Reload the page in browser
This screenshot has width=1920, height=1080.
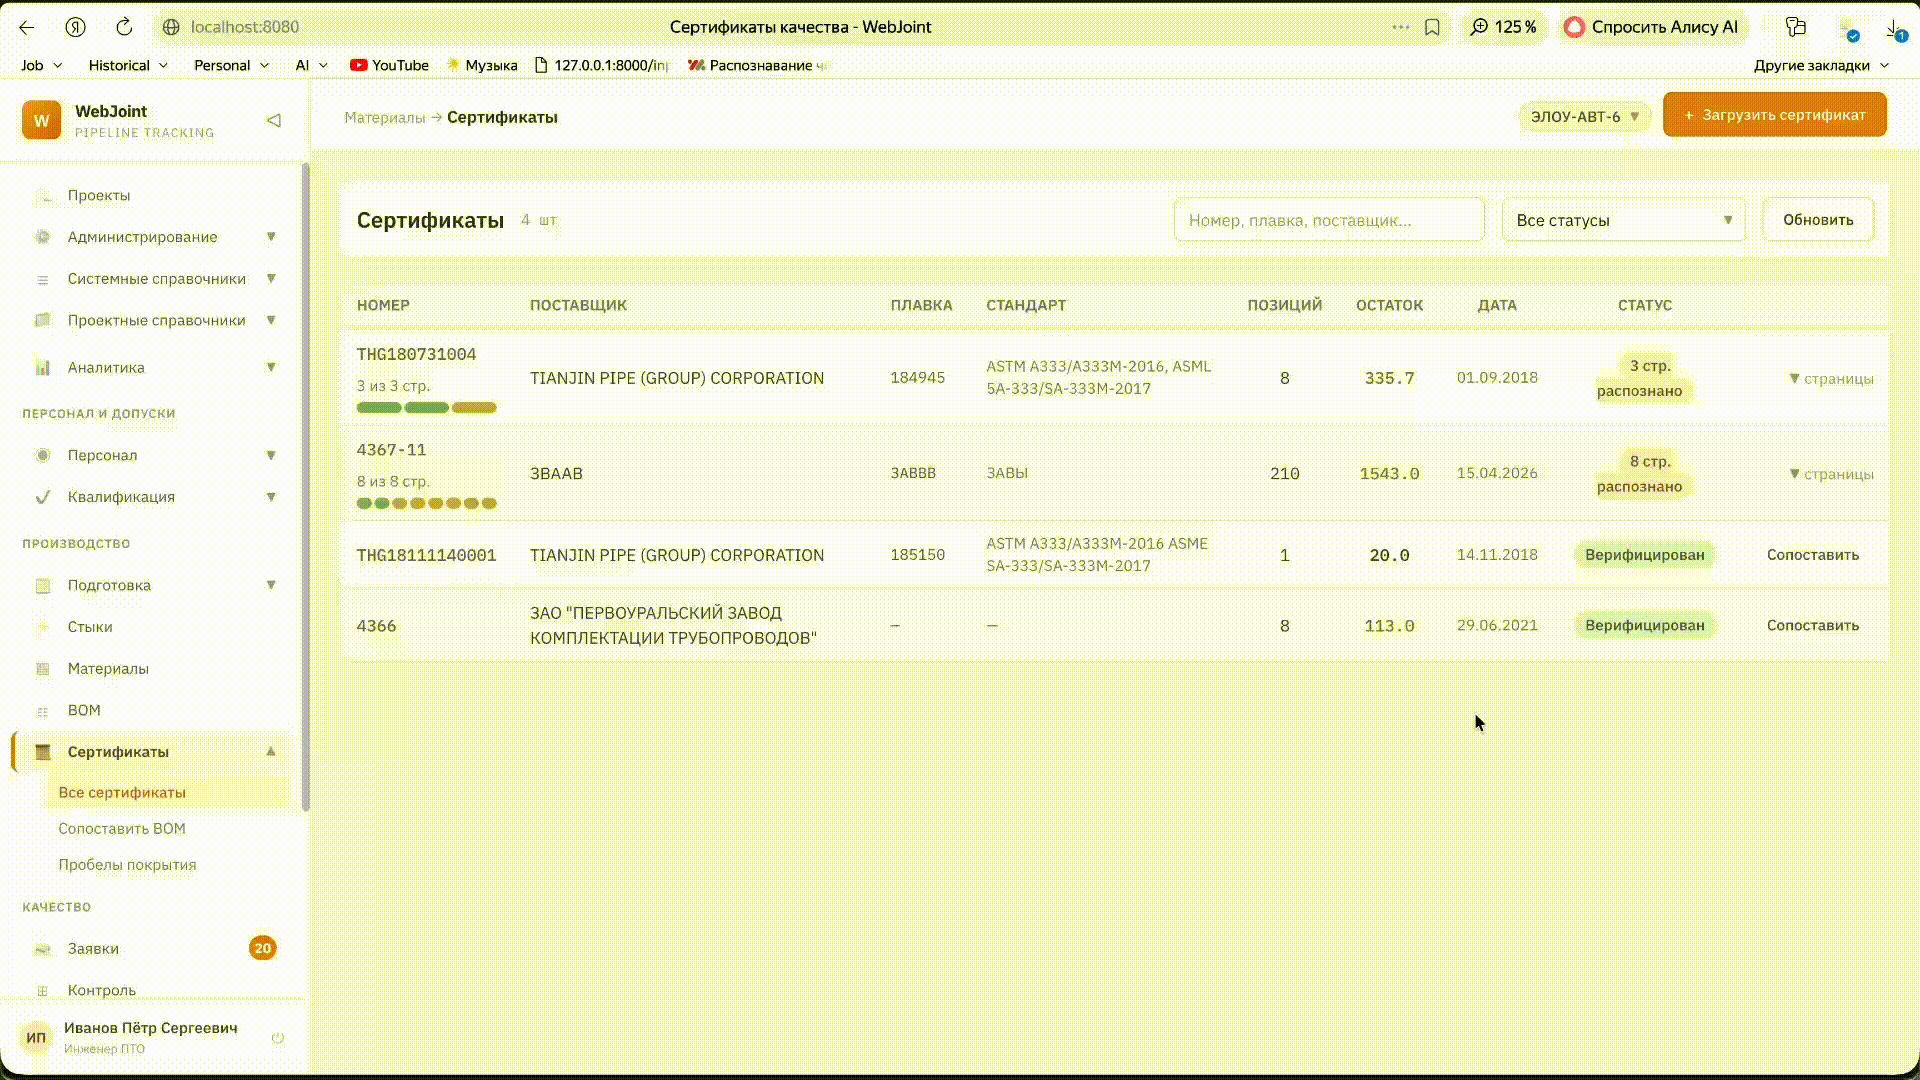(x=124, y=27)
